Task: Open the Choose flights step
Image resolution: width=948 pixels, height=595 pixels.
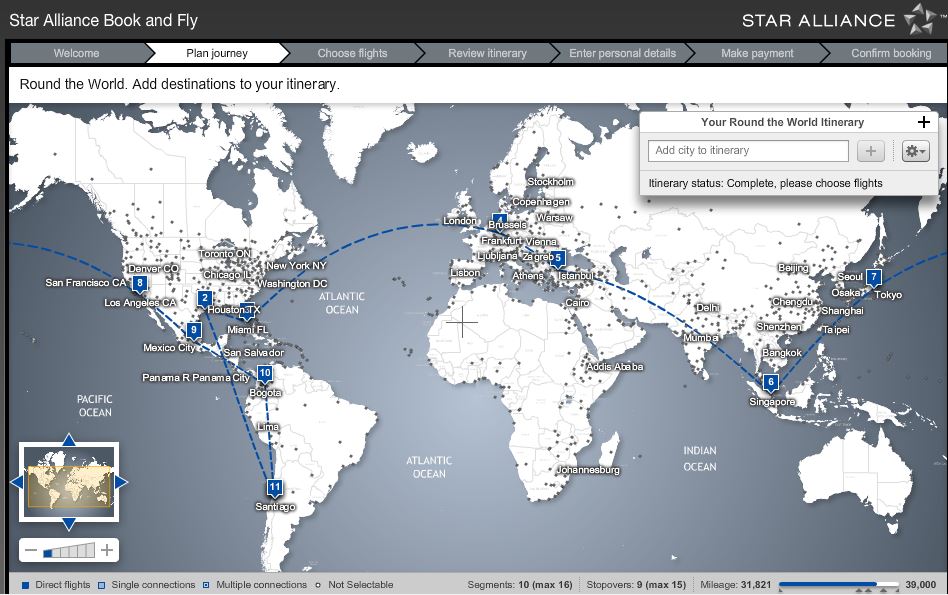Action: (x=352, y=53)
